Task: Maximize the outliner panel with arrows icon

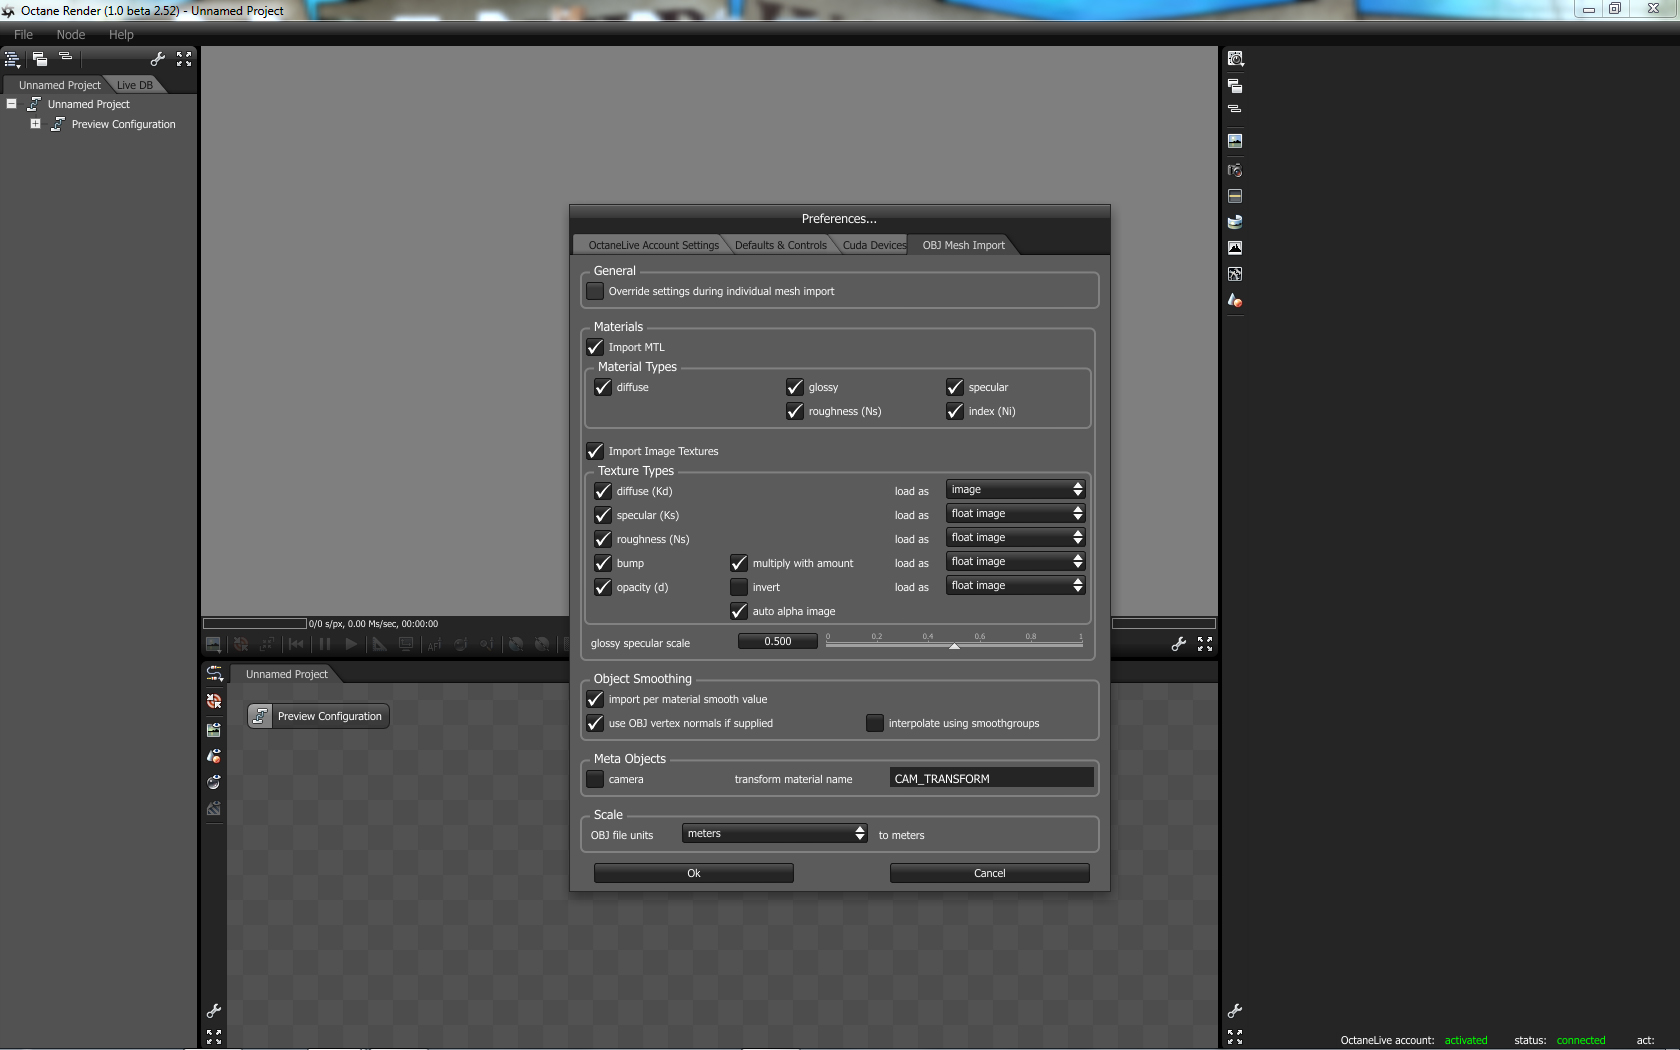Action: click(x=184, y=59)
